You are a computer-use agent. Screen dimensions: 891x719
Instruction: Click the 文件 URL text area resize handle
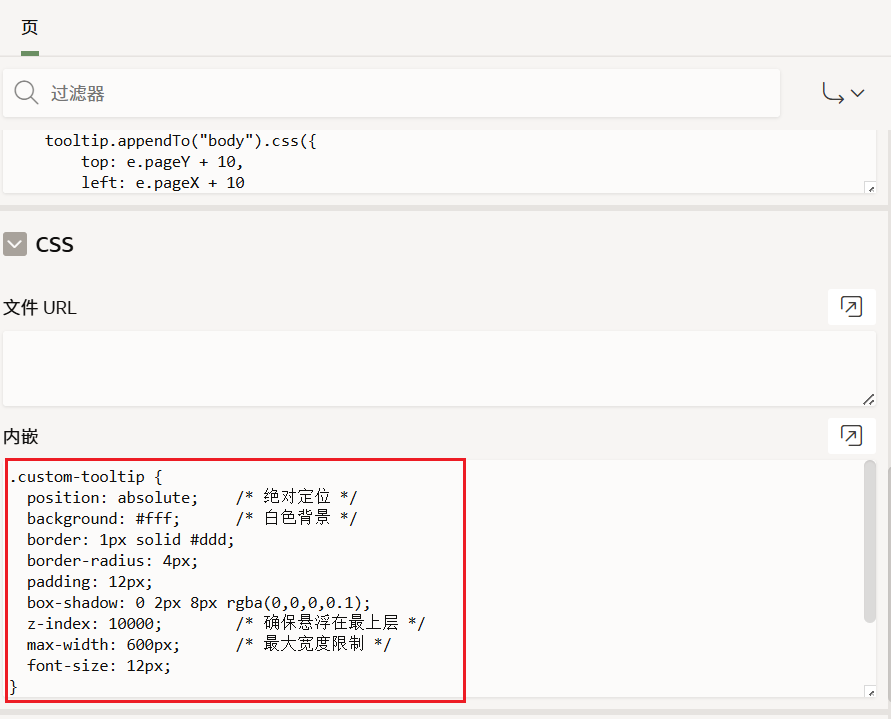pos(868,399)
